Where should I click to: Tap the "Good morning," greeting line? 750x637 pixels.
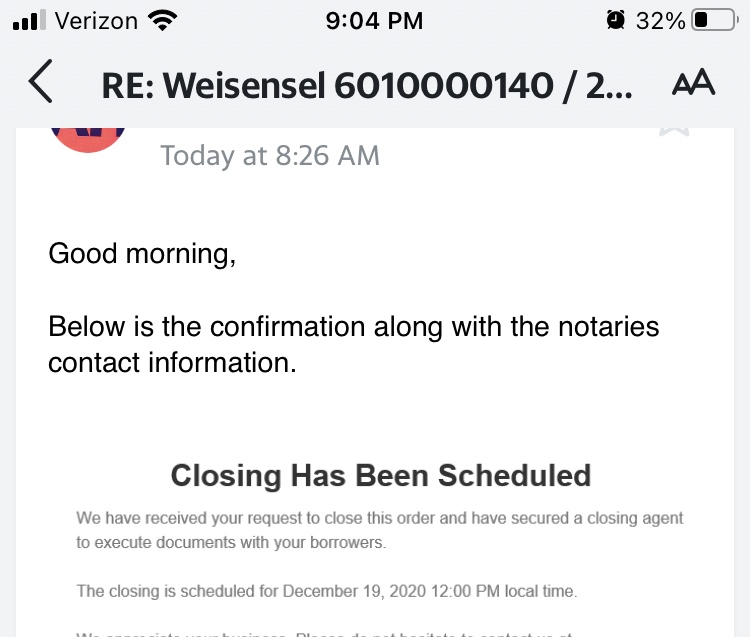[x=142, y=253]
